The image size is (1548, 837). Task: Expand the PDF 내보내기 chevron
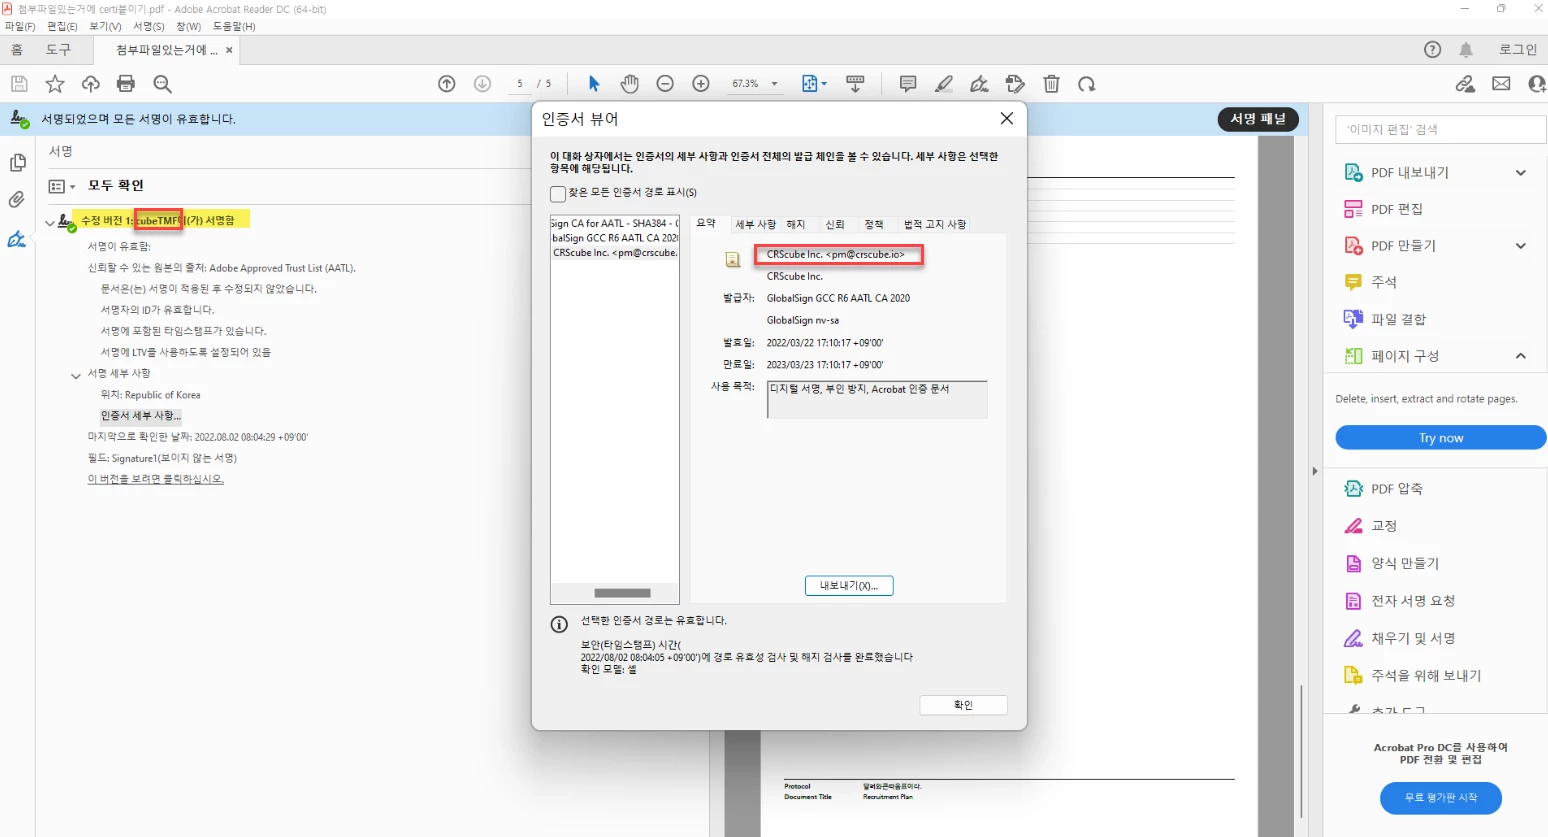tap(1521, 173)
